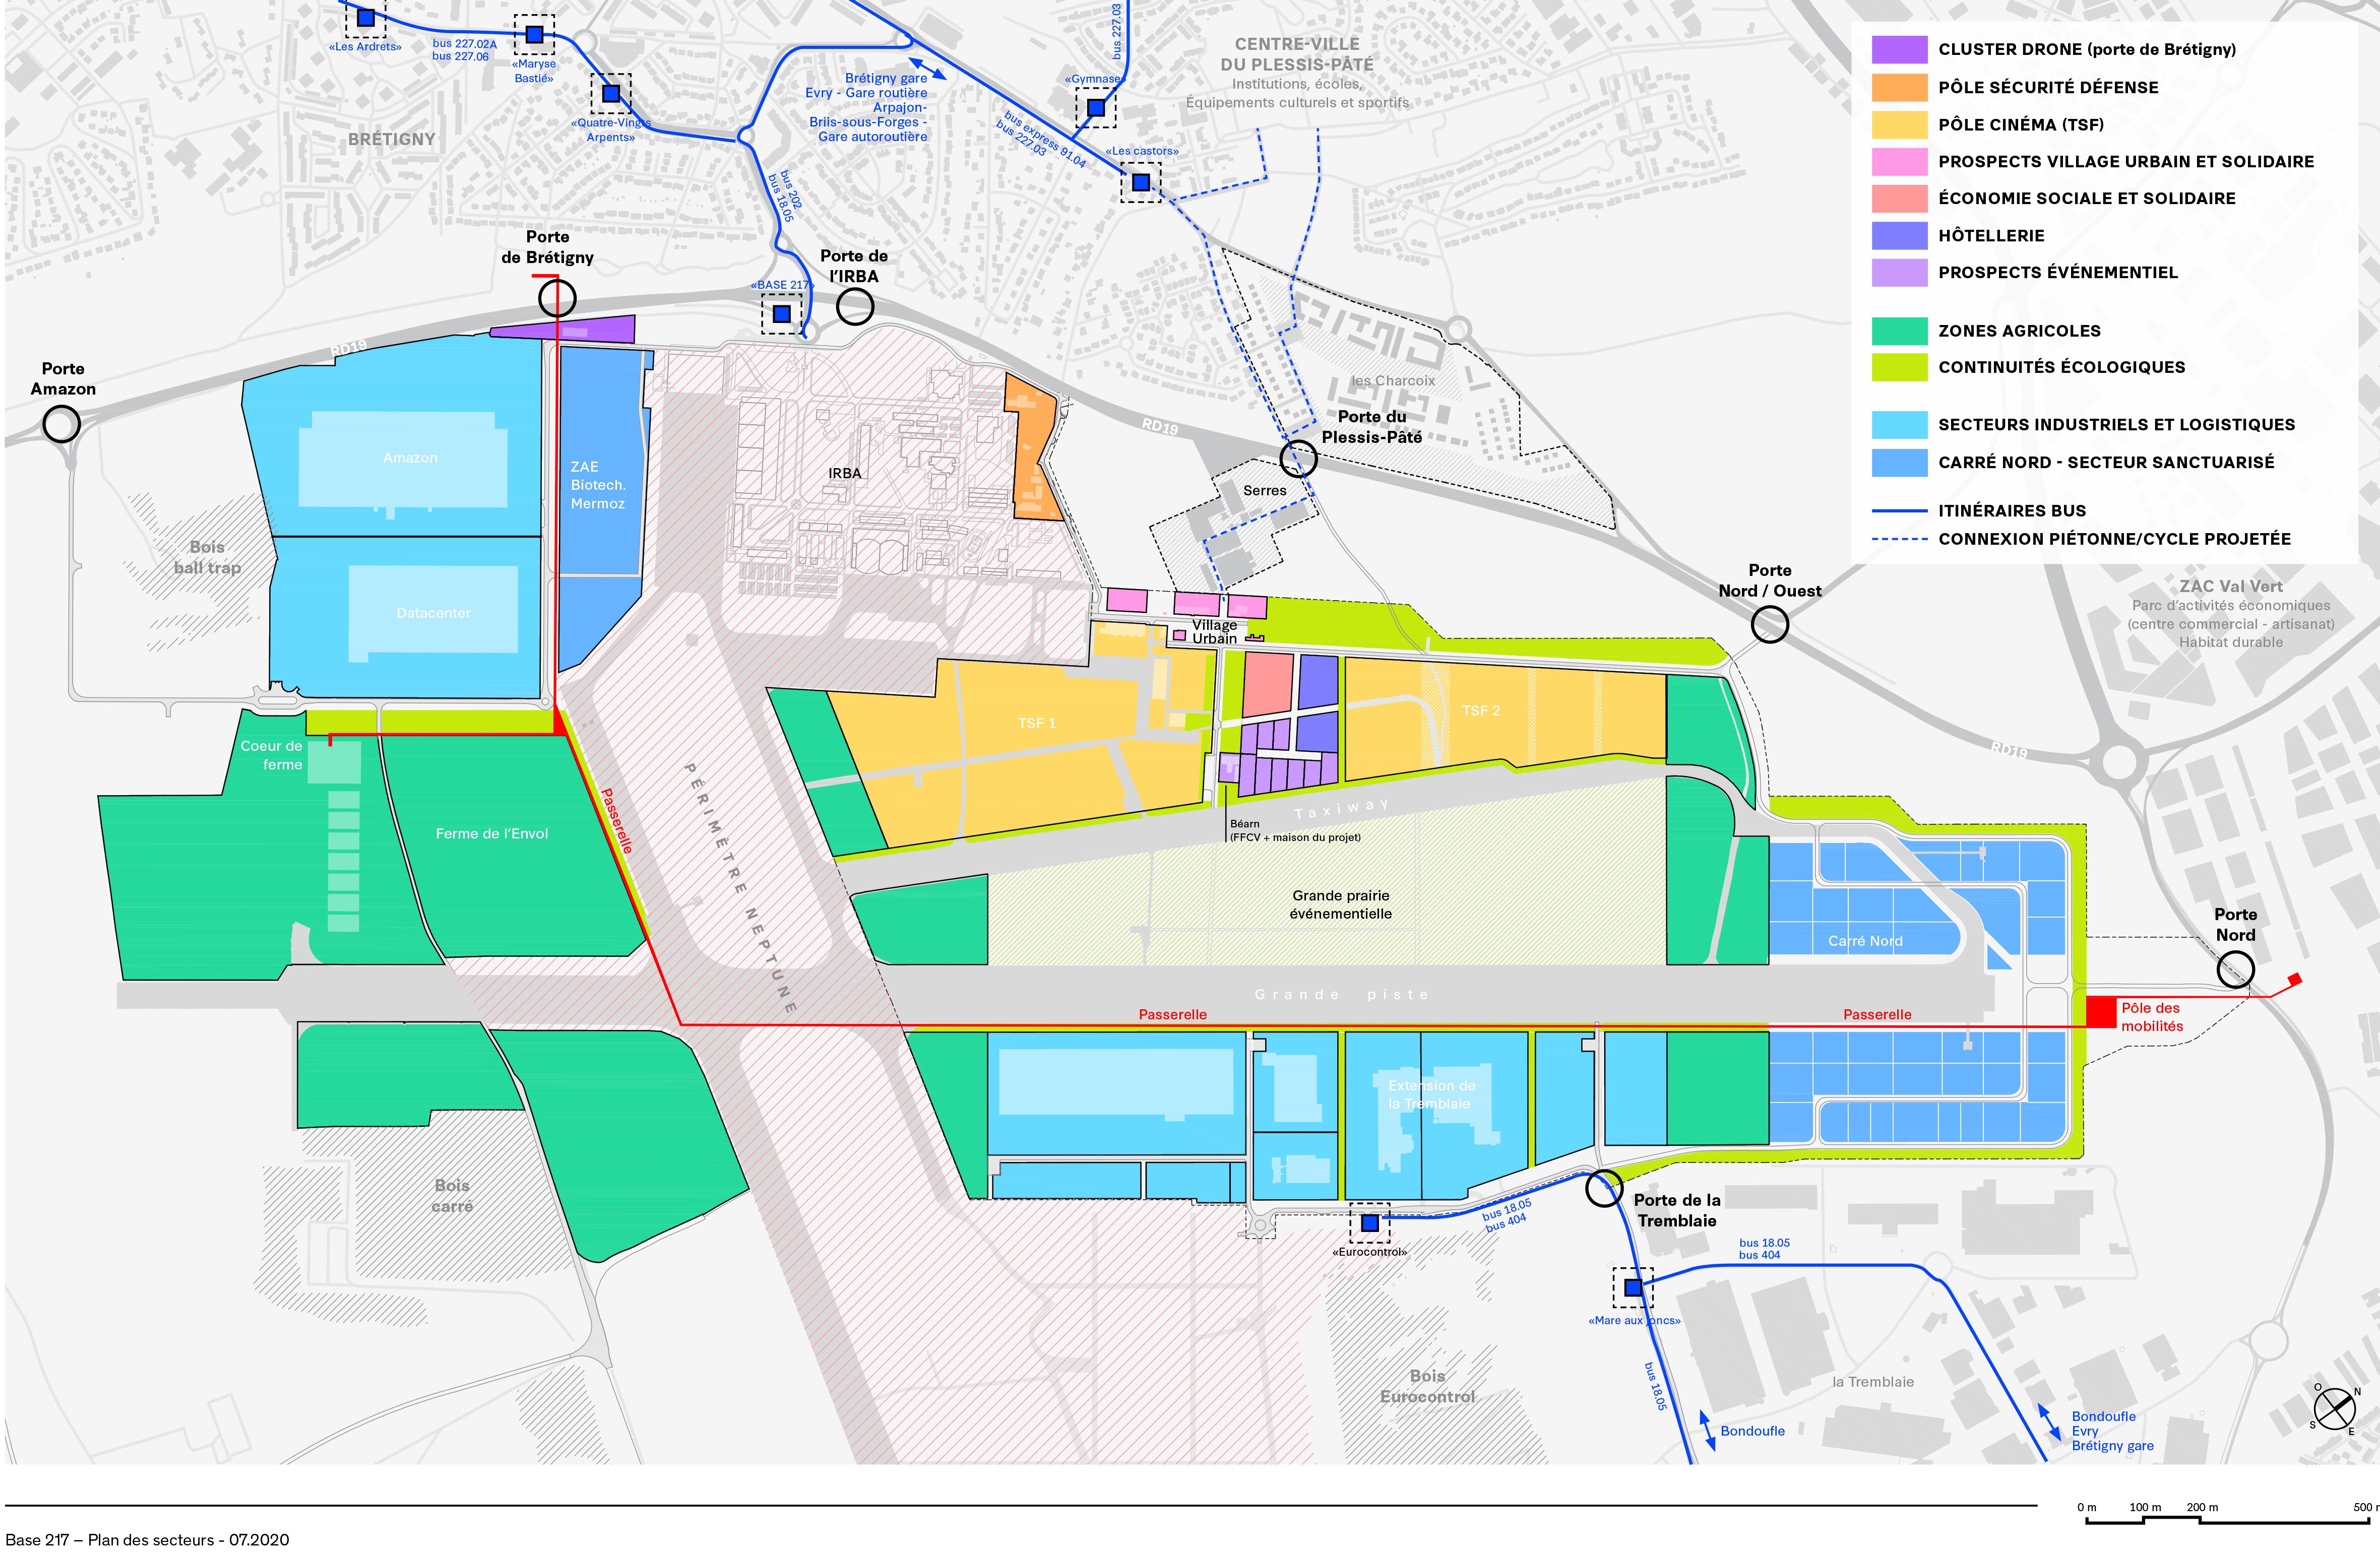The image size is (2380, 1553).
Task: Click the TSF 1 cinema zone
Action: [x=1036, y=722]
